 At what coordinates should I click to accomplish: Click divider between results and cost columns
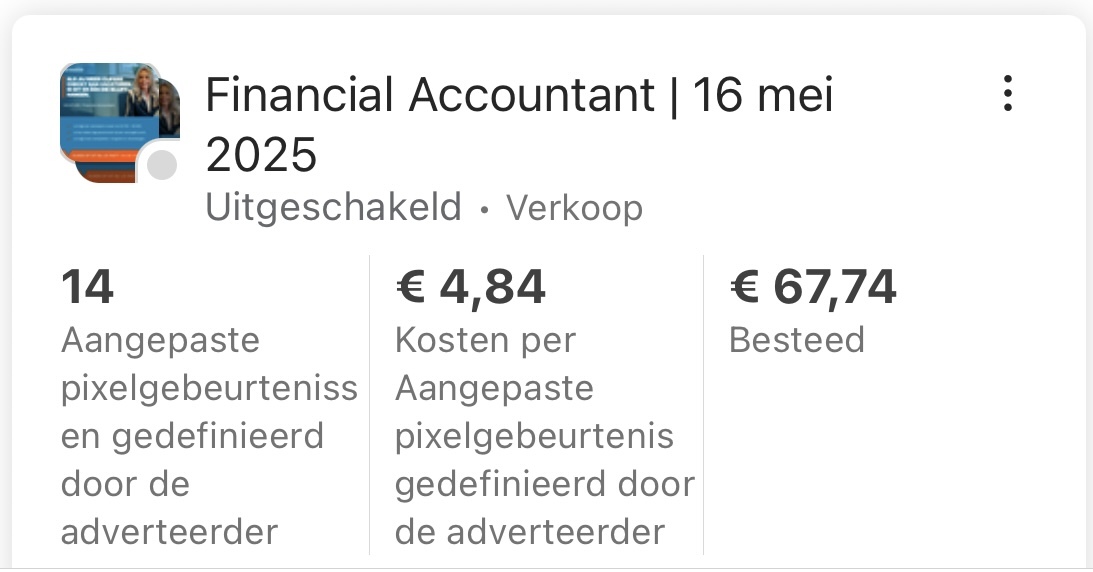(370, 405)
